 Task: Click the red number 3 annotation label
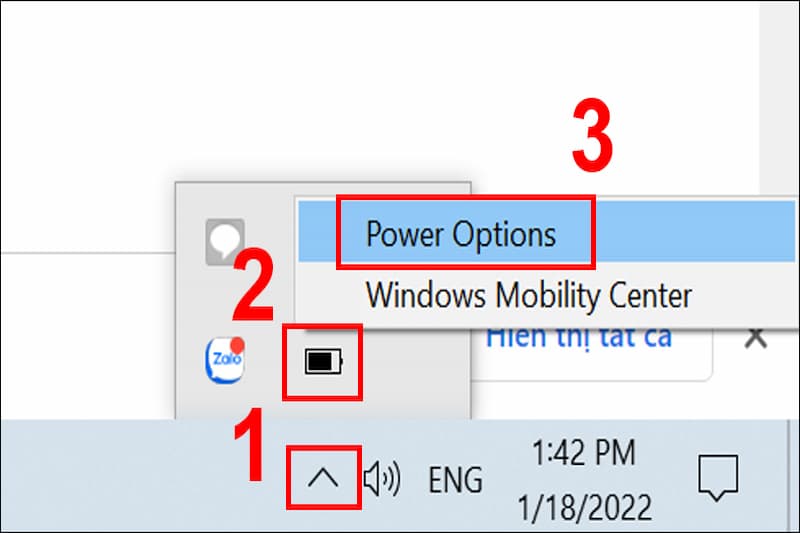pyautogui.click(x=591, y=141)
